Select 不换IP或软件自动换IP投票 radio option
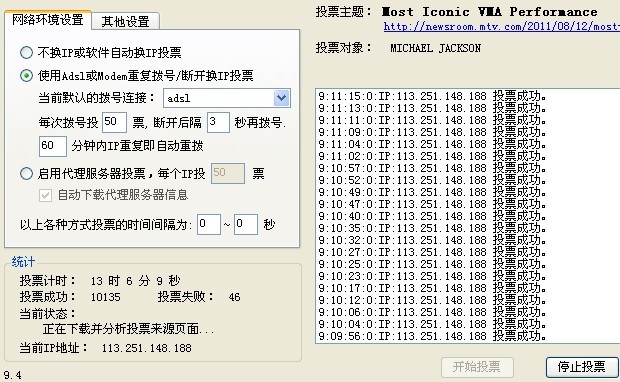Image resolution: width=620 pixels, height=382 pixels. click(x=26, y=52)
